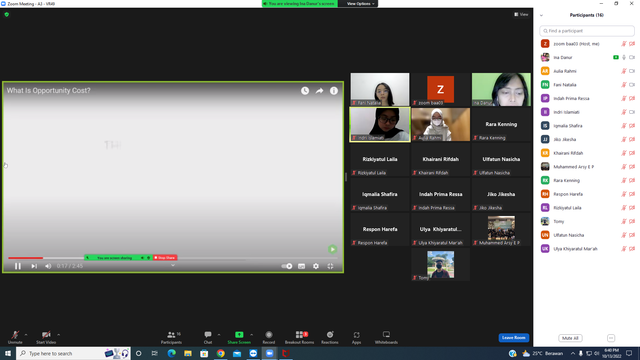The image size is (640, 360).
Task: Open the Apps icon
Action: tap(356, 335)
